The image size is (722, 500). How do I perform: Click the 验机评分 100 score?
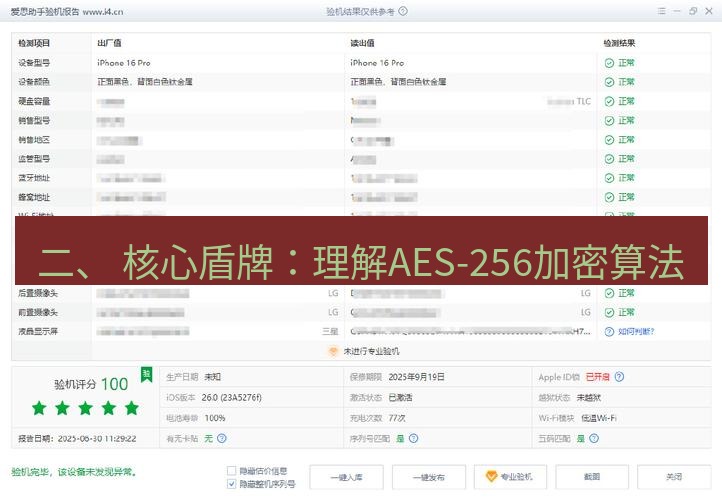pos(91,384)
